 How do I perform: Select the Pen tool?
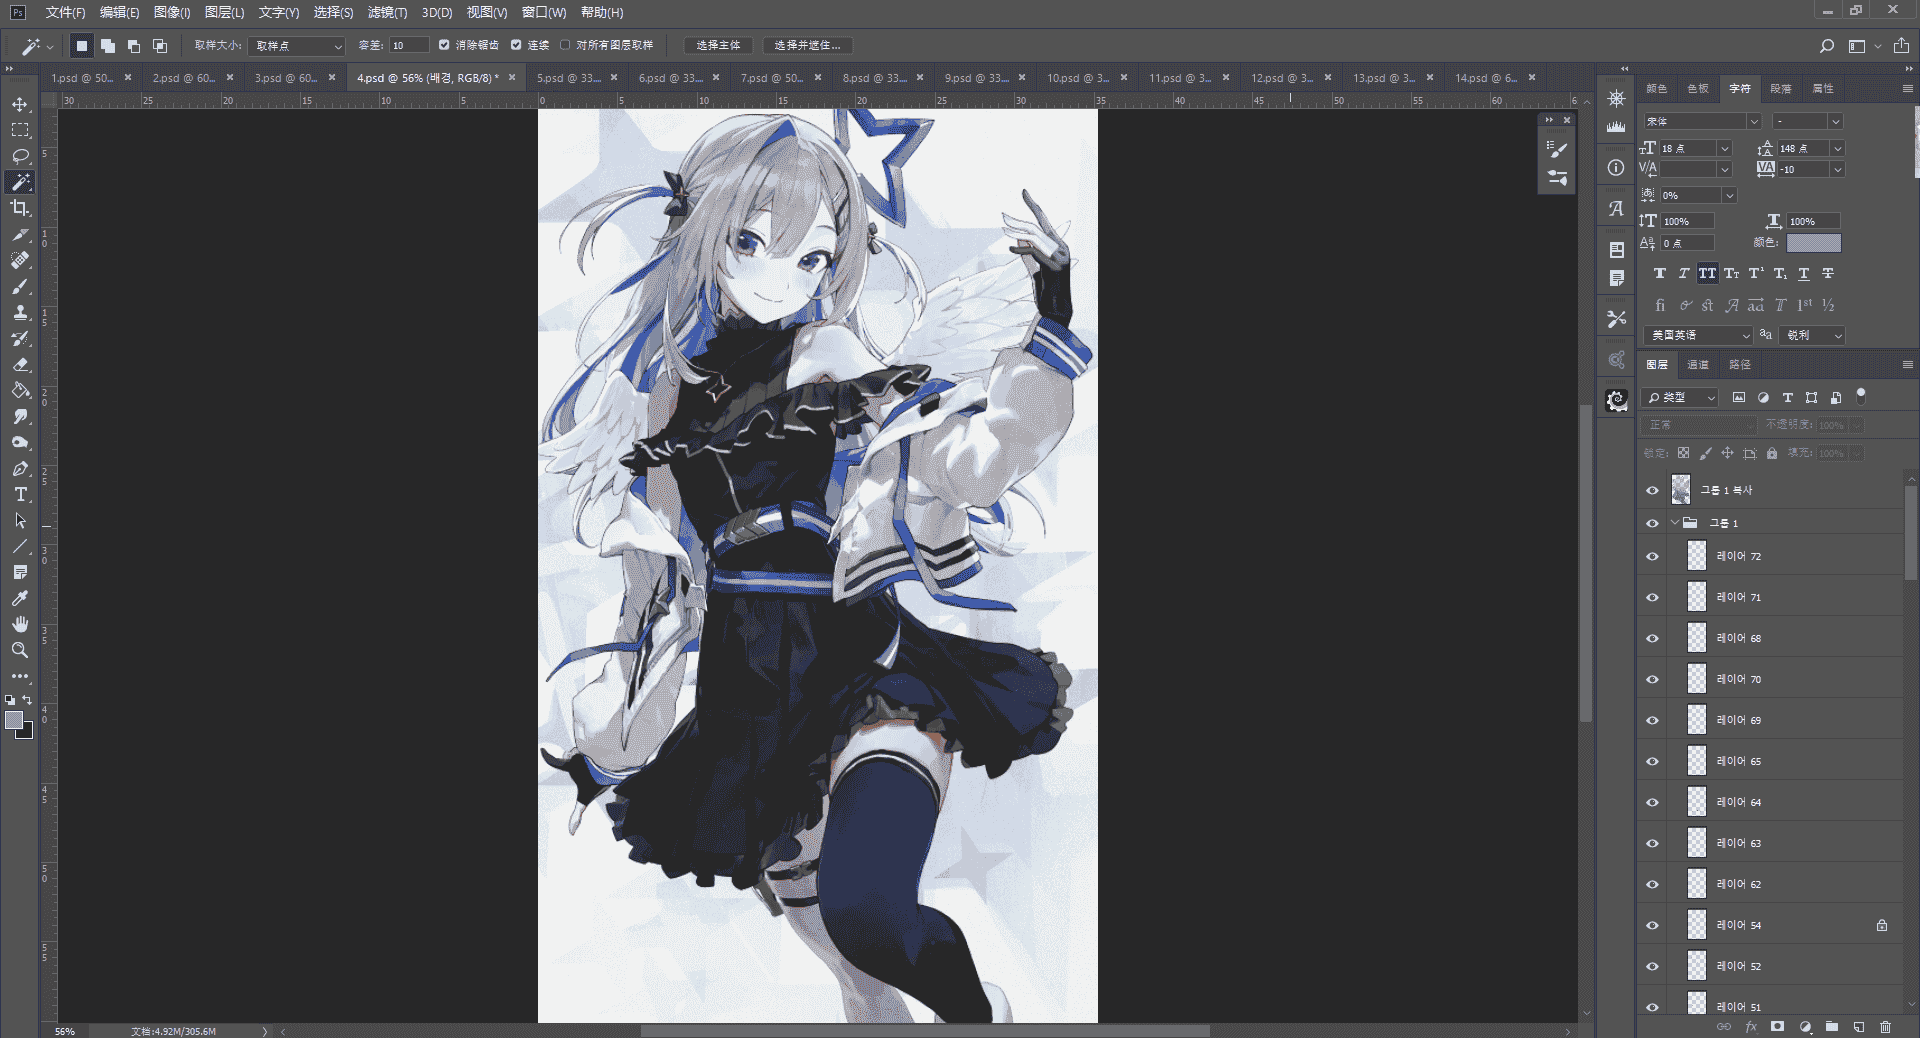(20, 468)
